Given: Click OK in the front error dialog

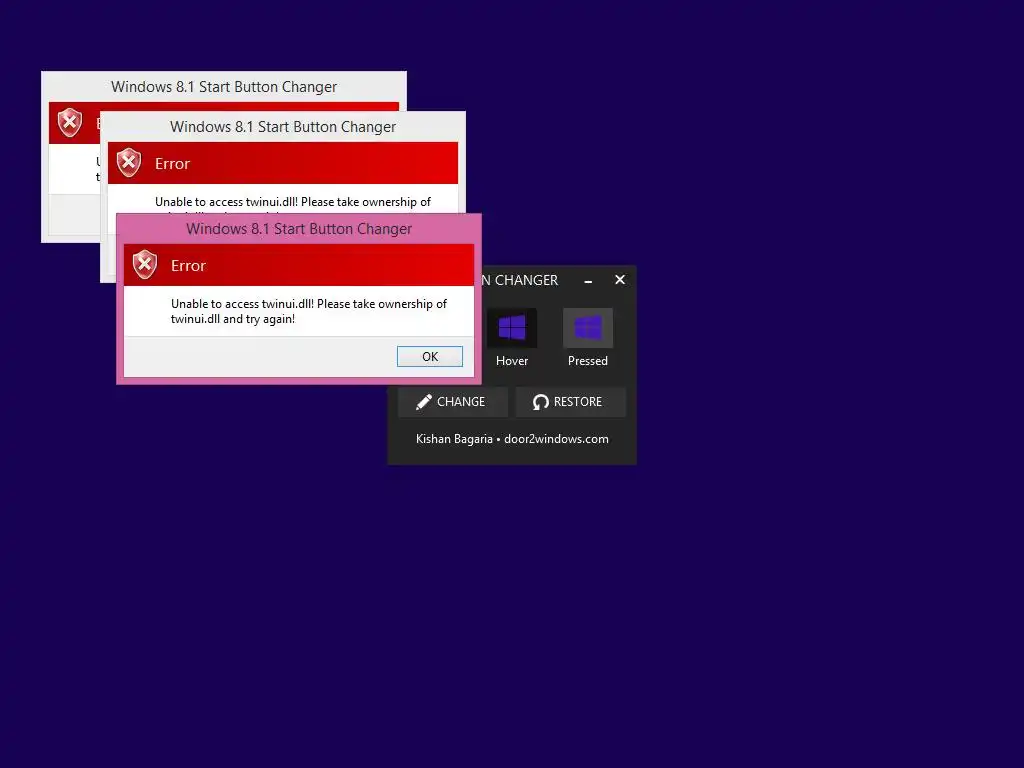Looking at the screenshot, I should pos(430,357).
